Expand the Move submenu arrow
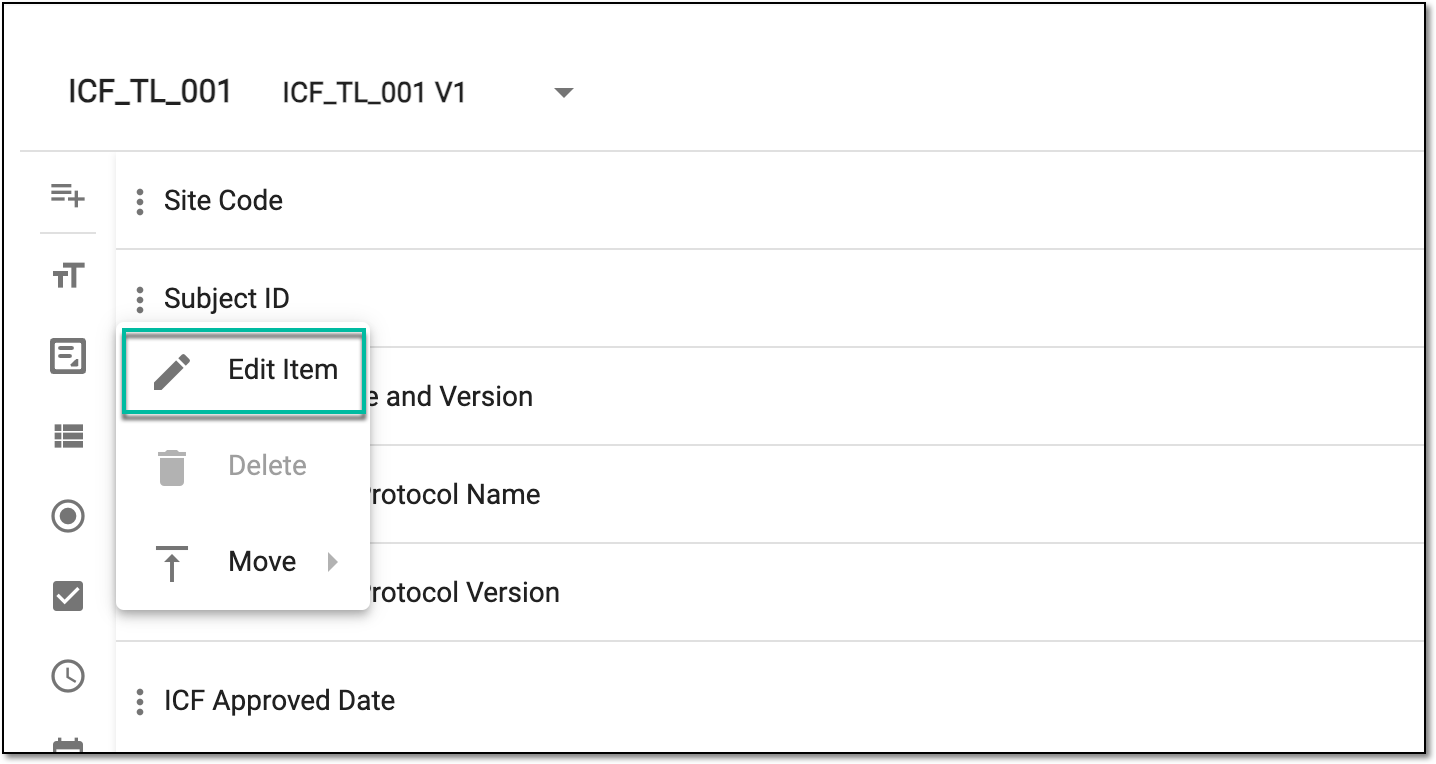 coord(333,562)
